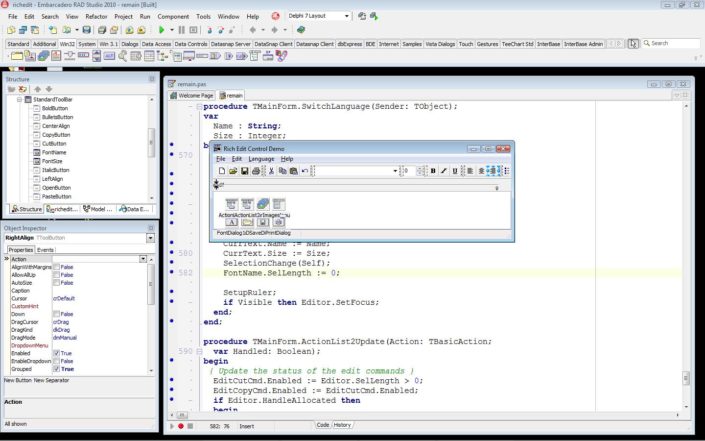Click the green Run button in toolbar
The image size is (705, 441).
tap(160, 30)
